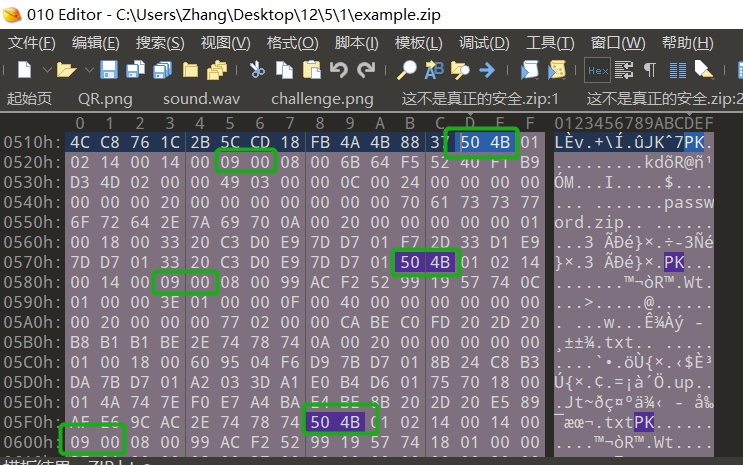Save the file with the floppy disk icon
Screen dimensions: 743x465
[x=109, y=70]
